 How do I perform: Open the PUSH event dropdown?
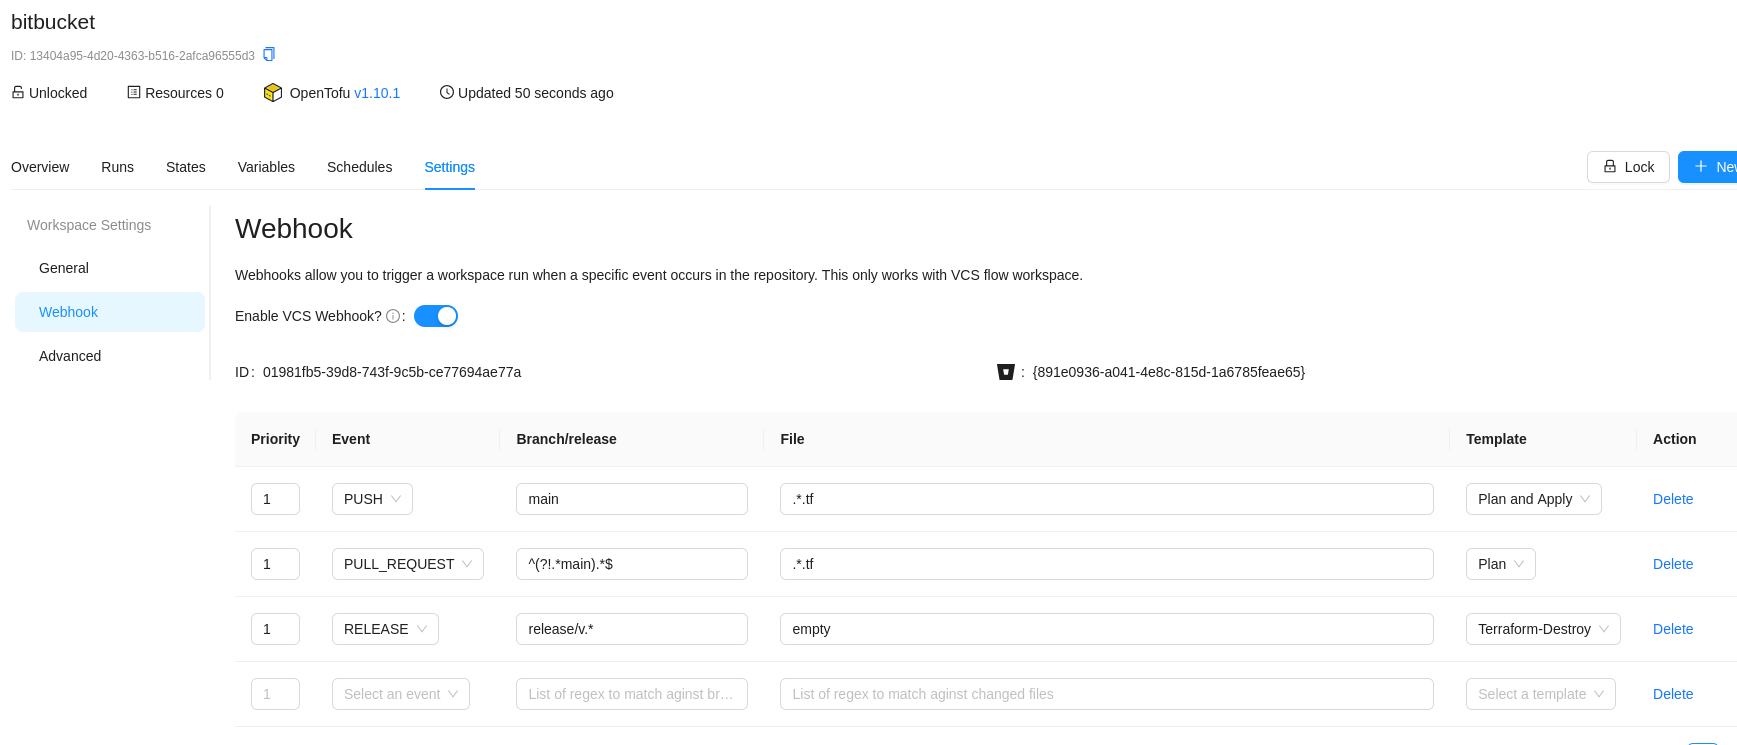tap(372, 499)
